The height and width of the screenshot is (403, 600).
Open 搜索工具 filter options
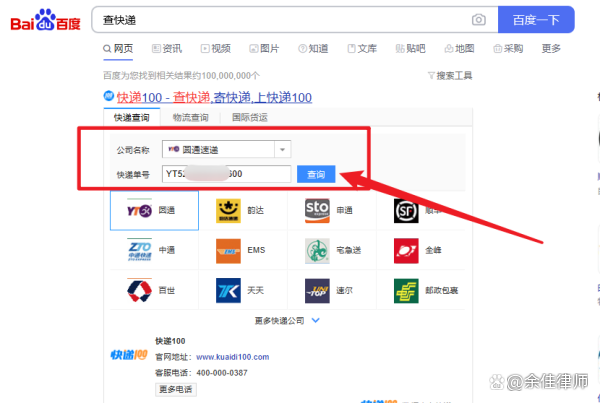click(450, 76)
